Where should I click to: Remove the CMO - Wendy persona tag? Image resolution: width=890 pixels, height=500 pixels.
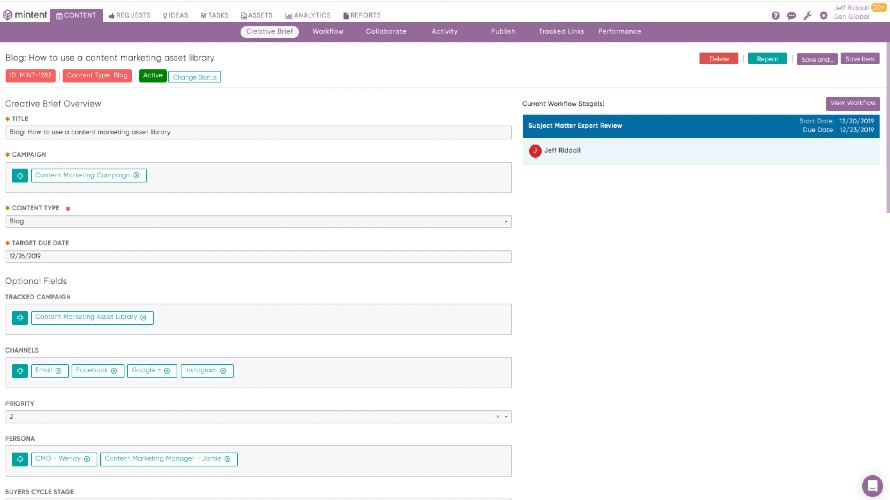87,459
